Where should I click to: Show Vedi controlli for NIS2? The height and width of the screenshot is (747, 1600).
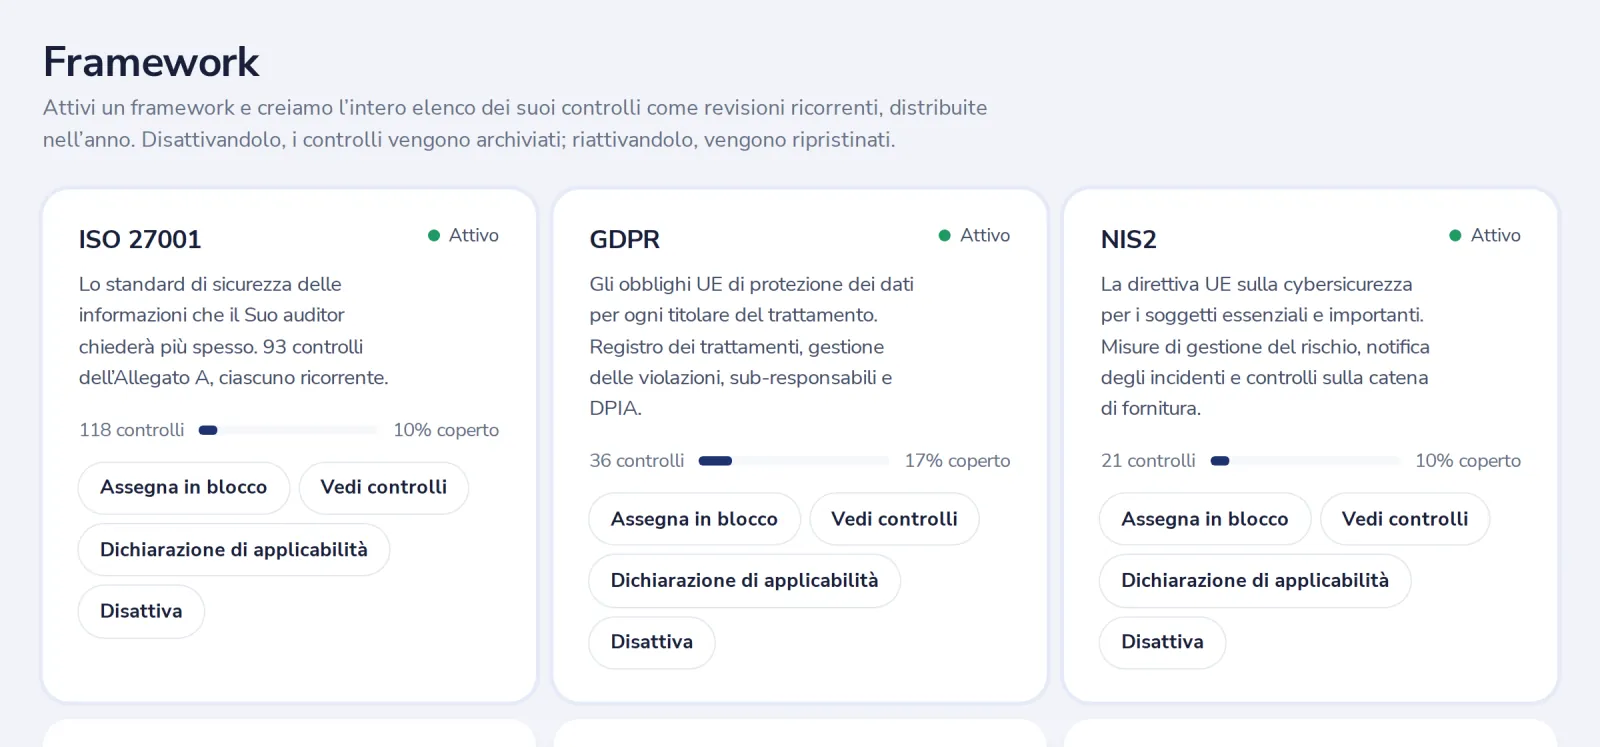click(x=1405, y=519)
